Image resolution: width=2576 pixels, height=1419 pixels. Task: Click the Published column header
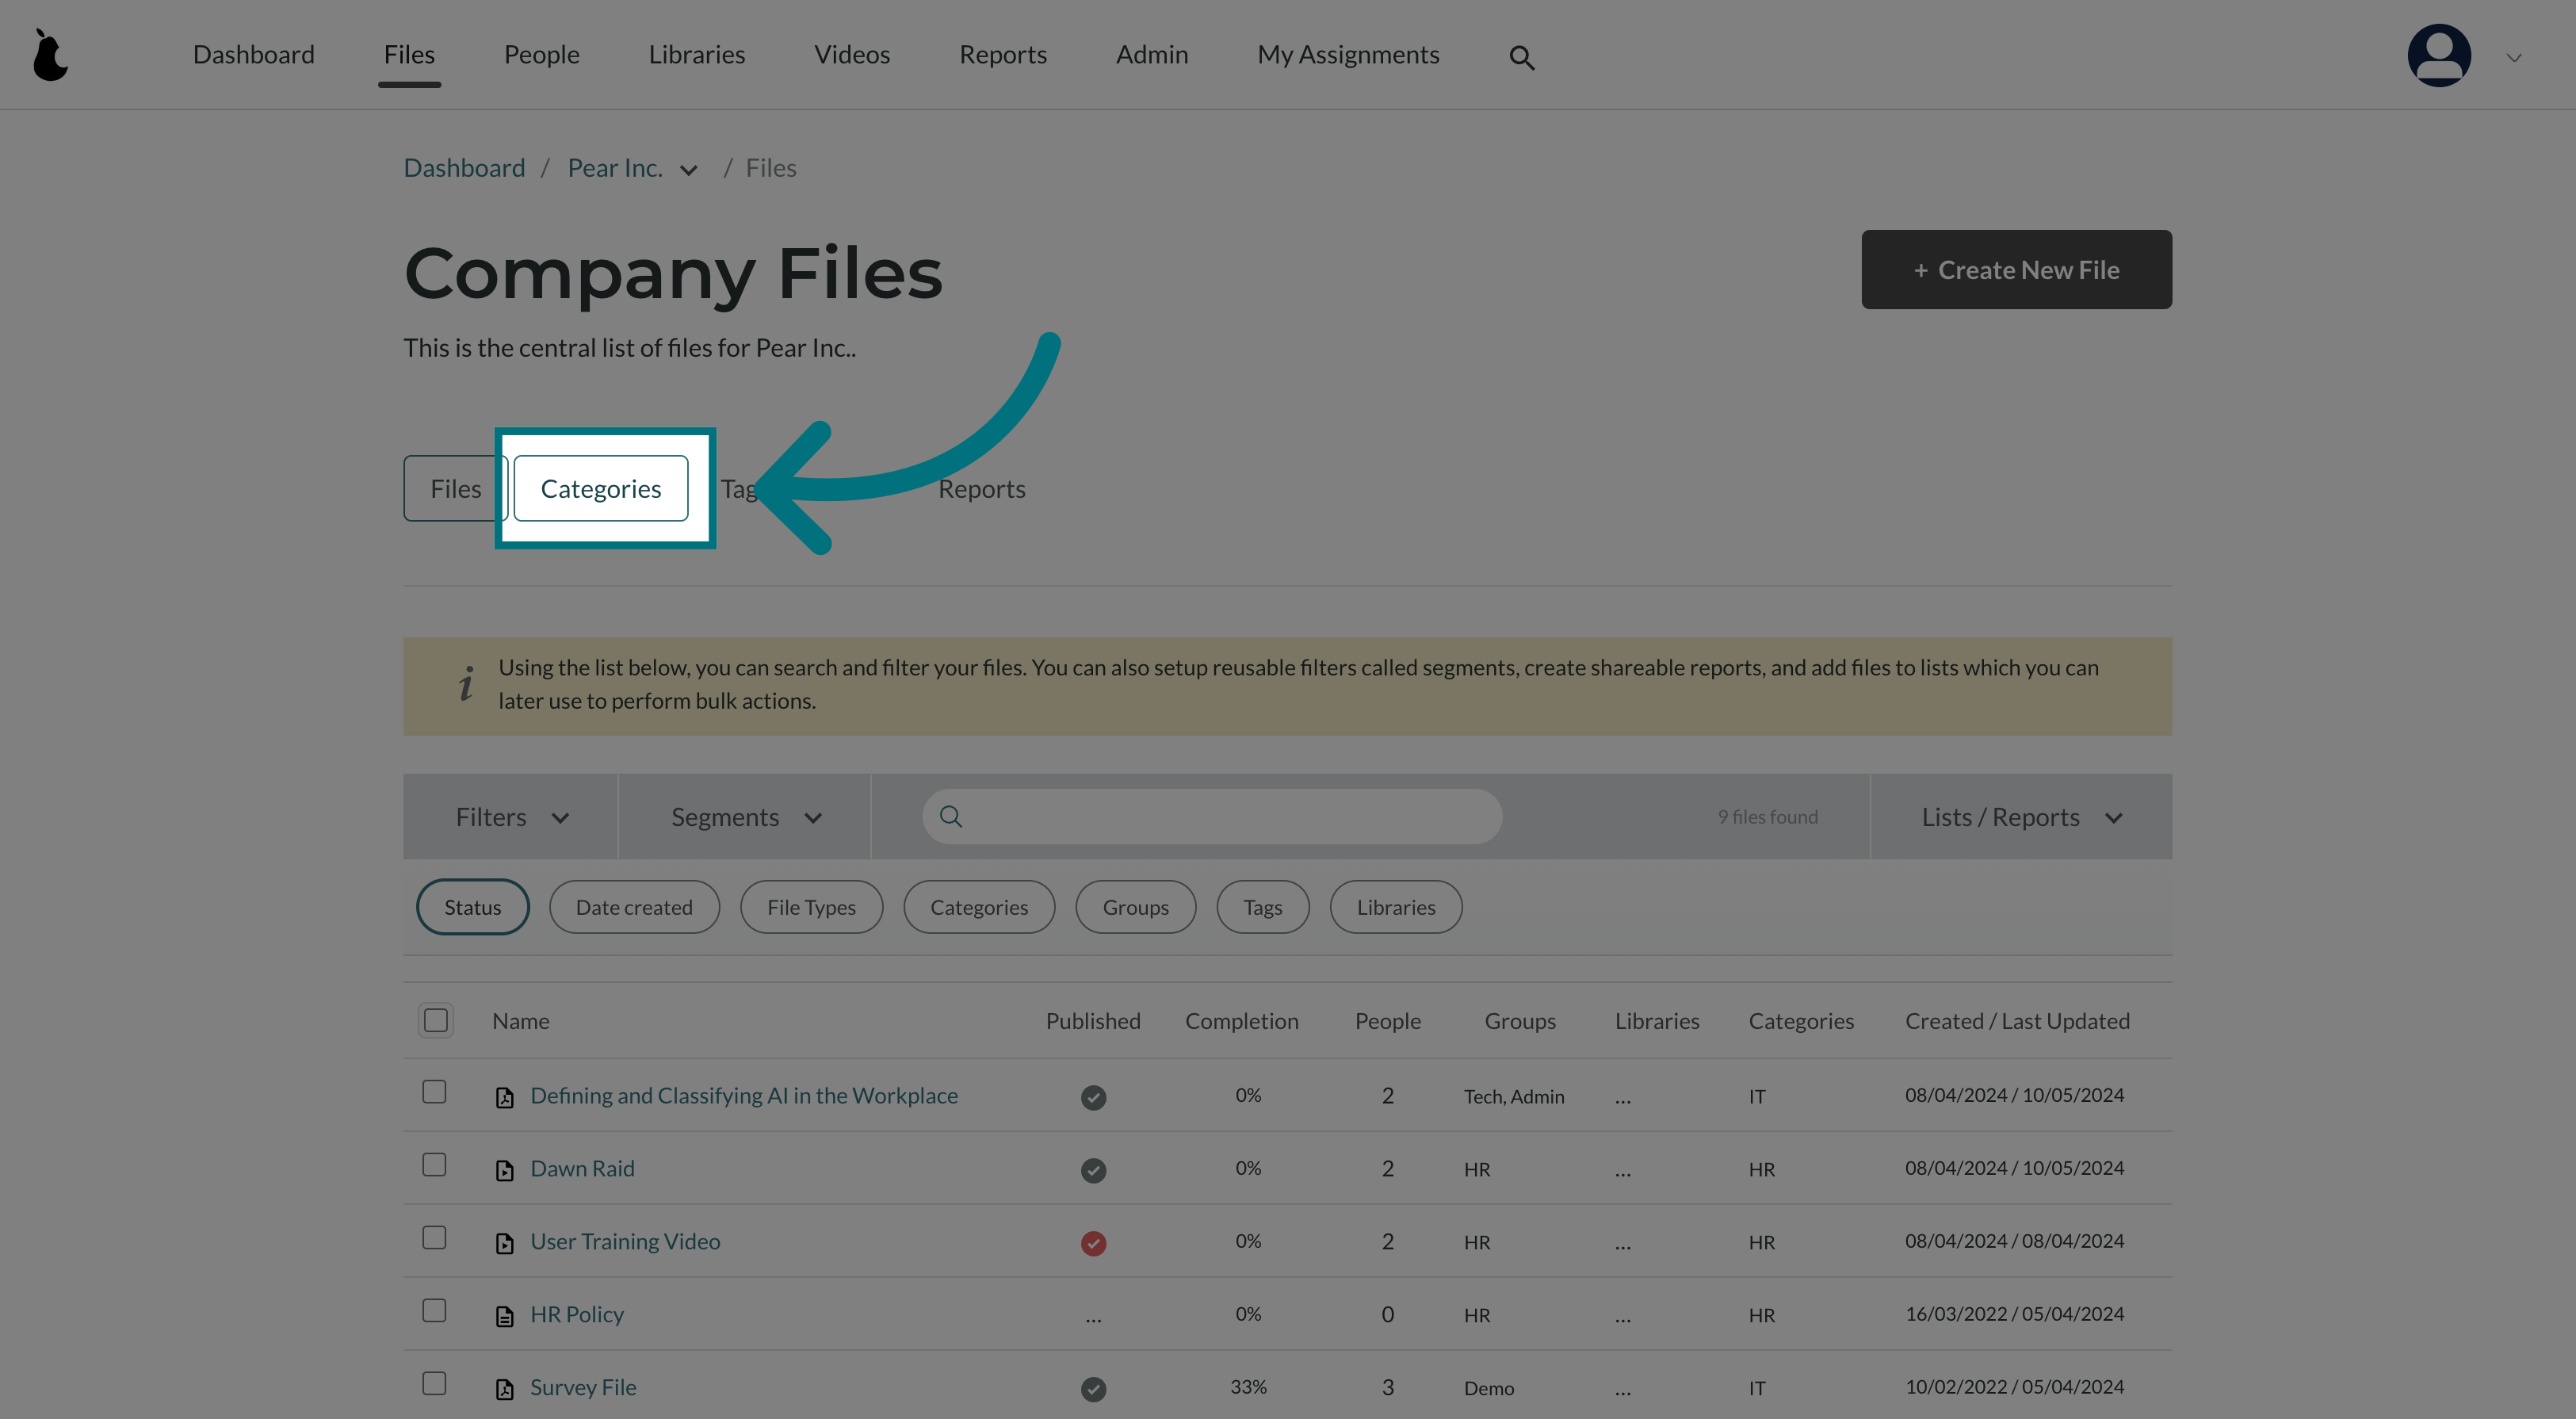(x=1093, y=1020)
